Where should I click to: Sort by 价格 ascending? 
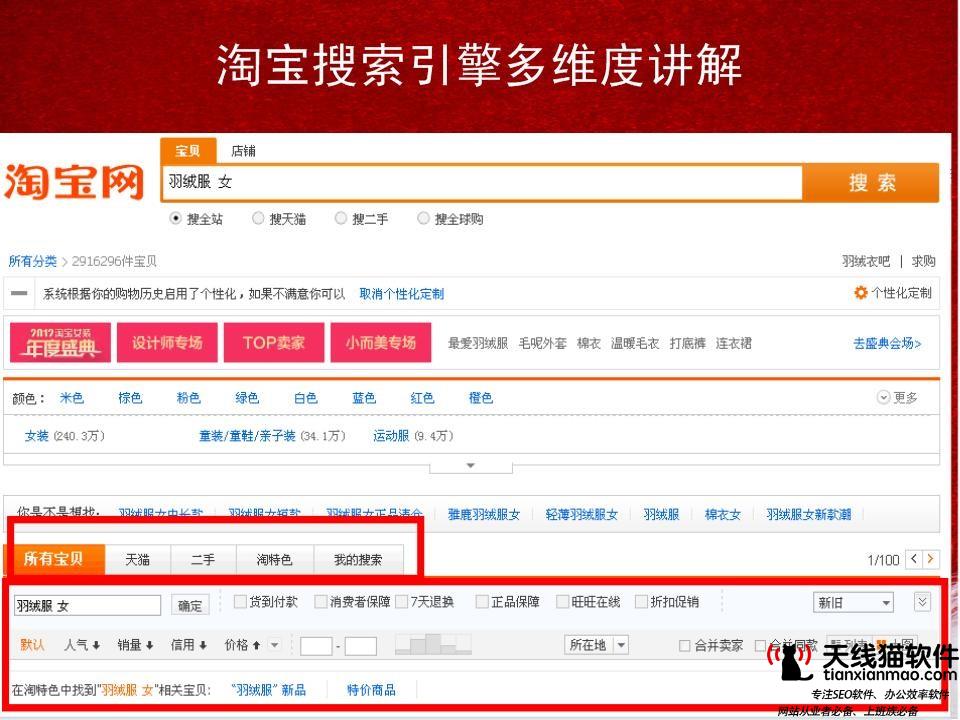pyautogui.click(x=242, y=645)
